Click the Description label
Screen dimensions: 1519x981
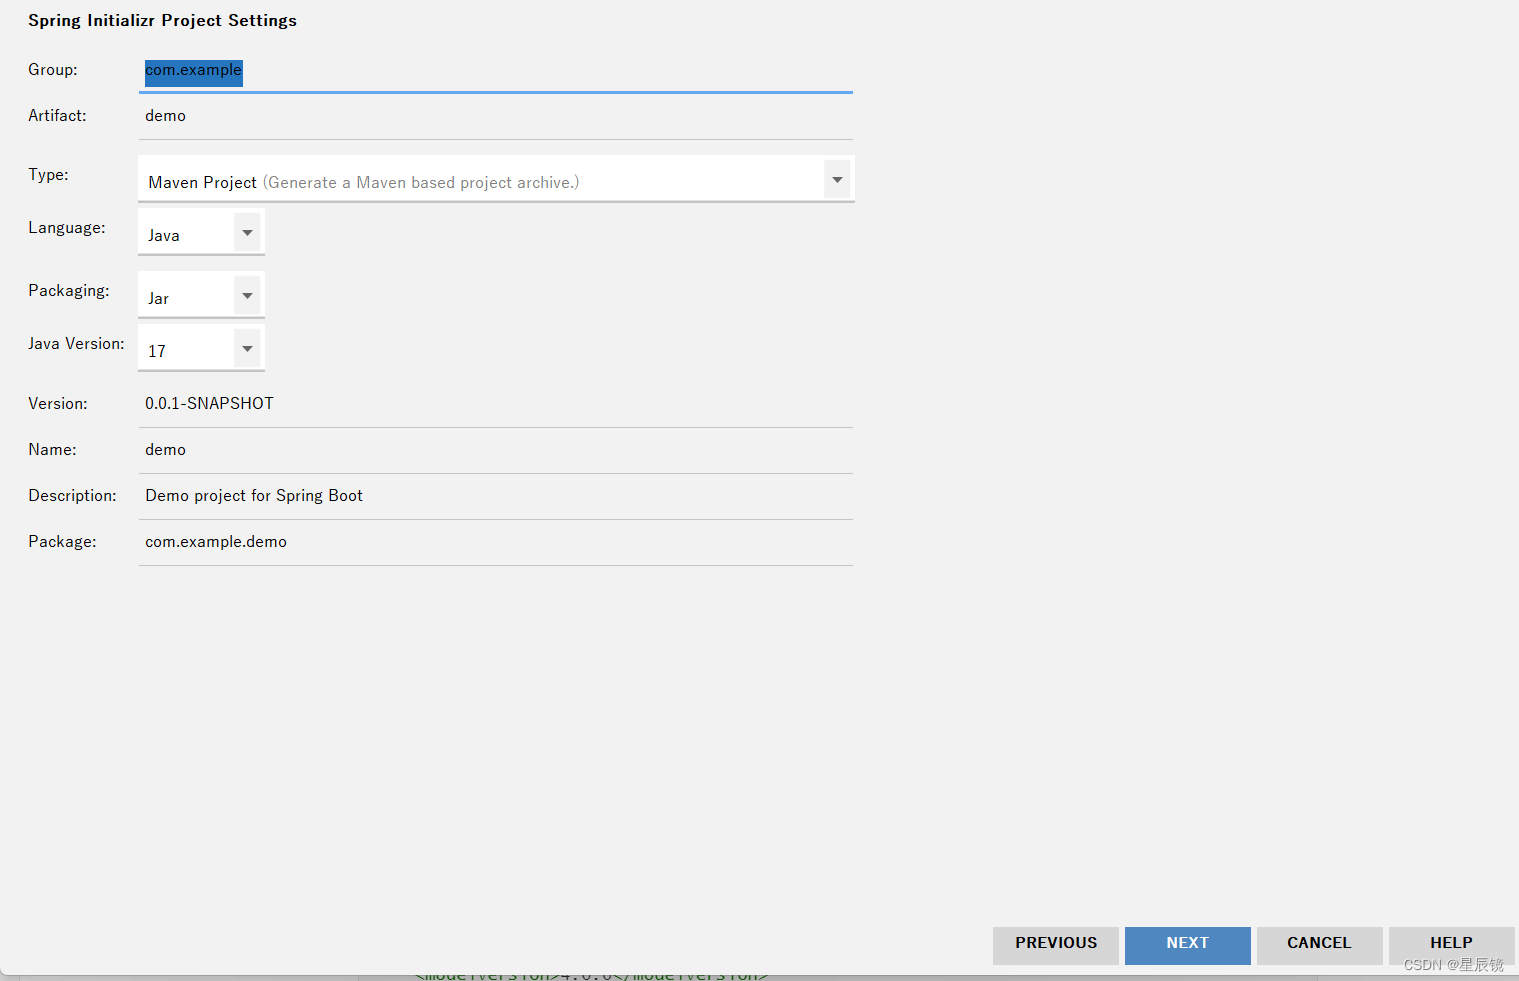(x=72, y=496)
